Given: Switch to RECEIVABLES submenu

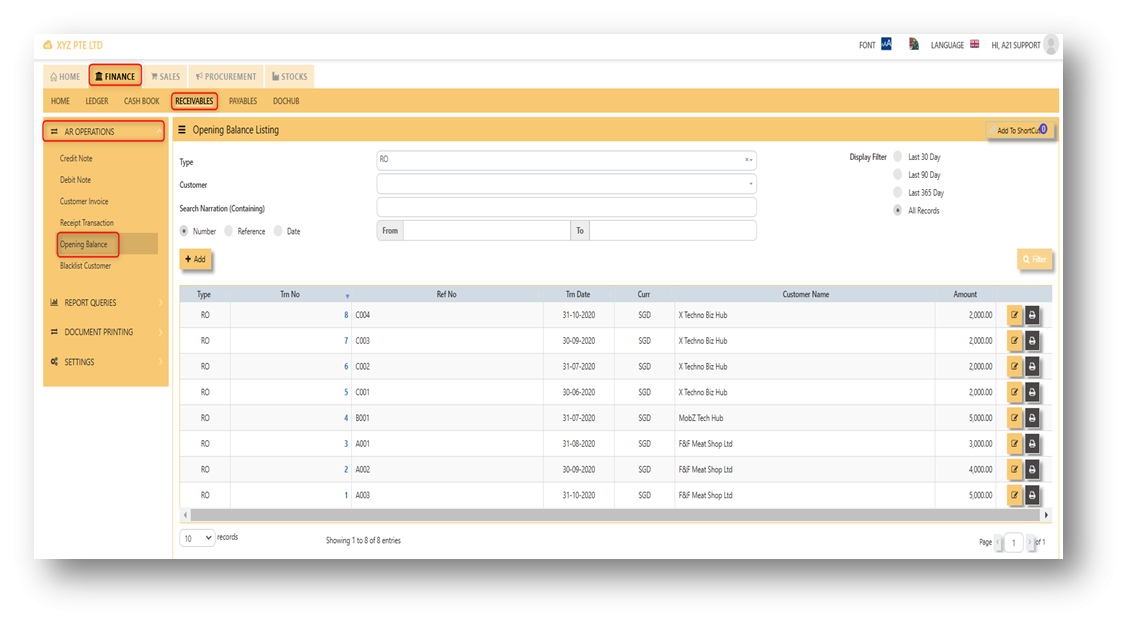Looking at the screenshot, I should click(194, 102).
